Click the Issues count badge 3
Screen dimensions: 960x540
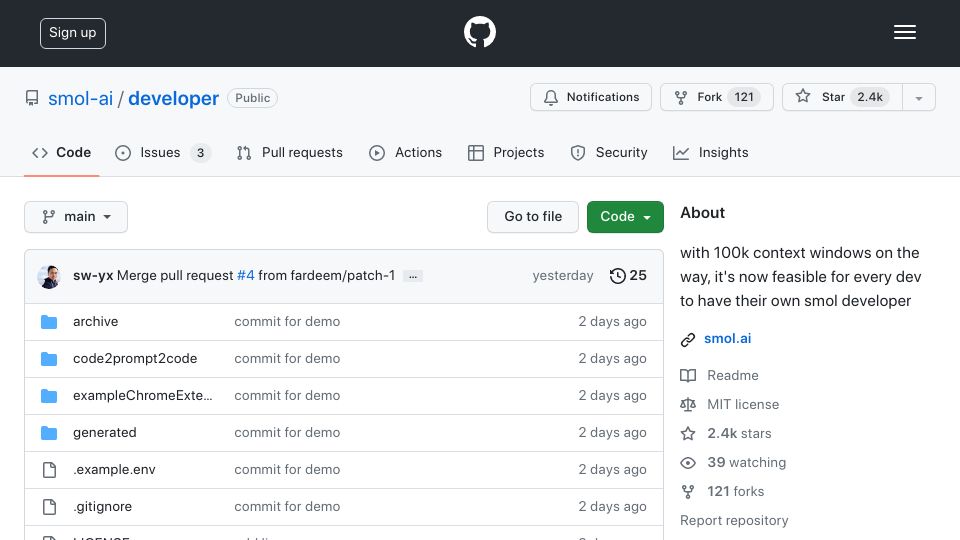[x=200, y=152]
